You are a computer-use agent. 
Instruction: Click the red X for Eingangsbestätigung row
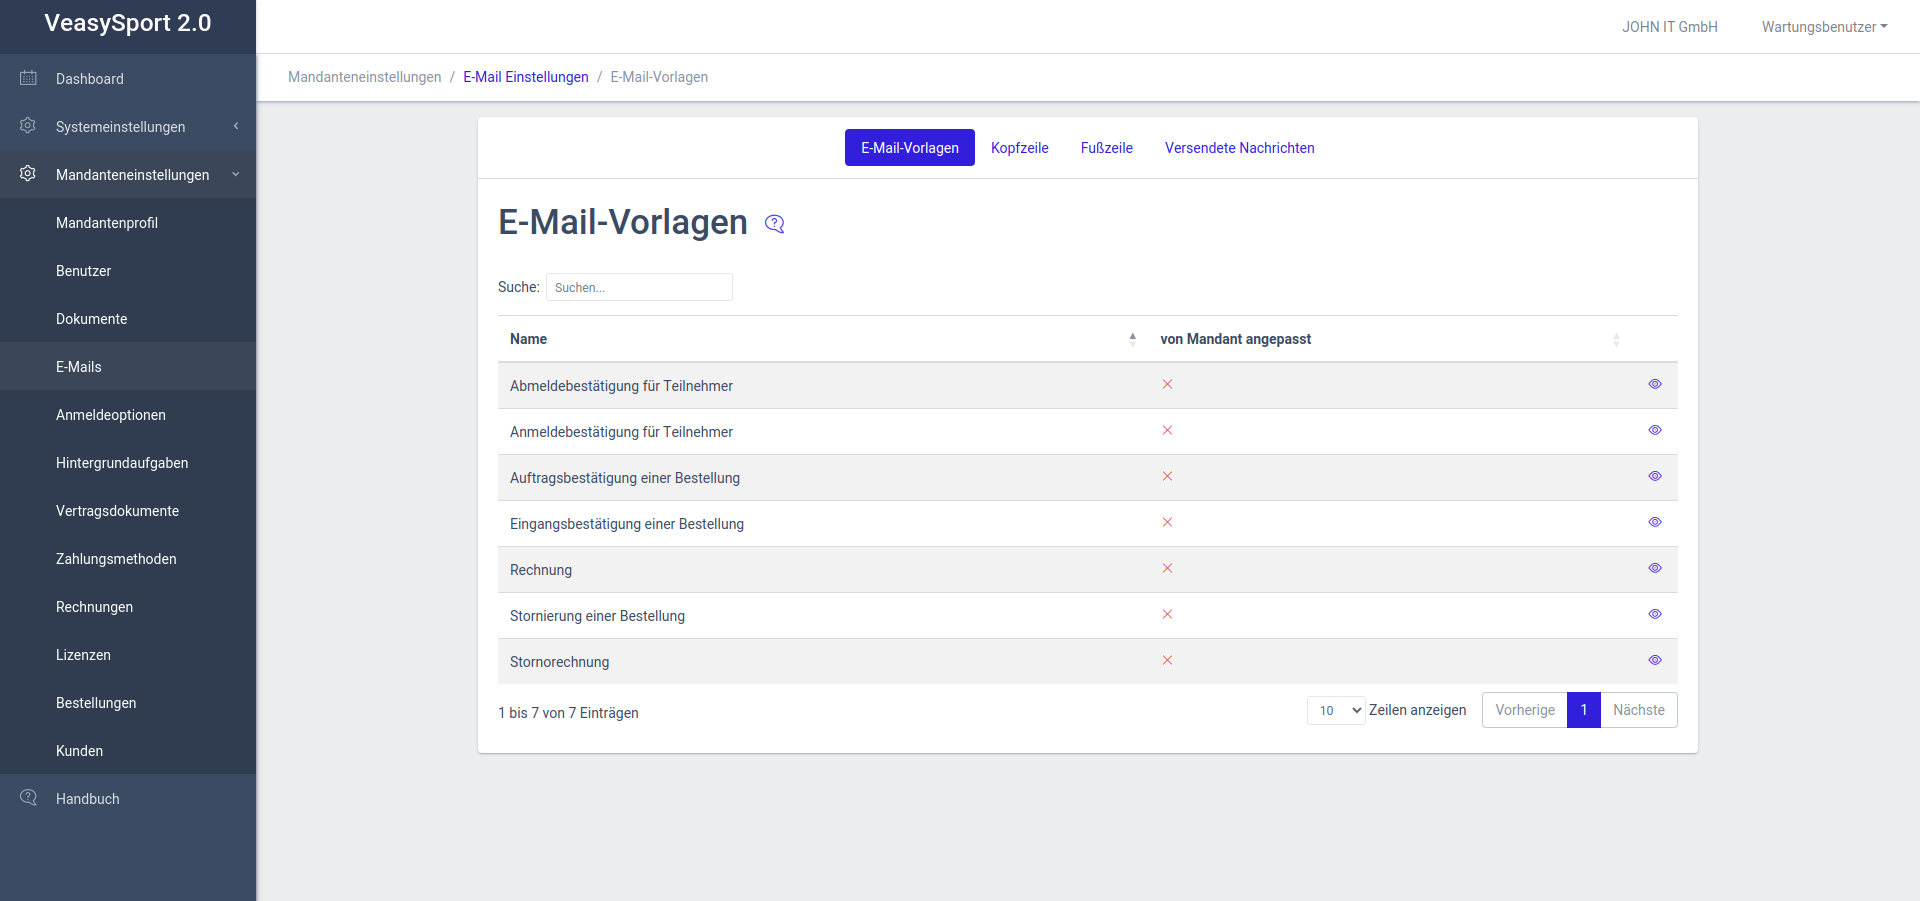click(x=1167, y=522)
